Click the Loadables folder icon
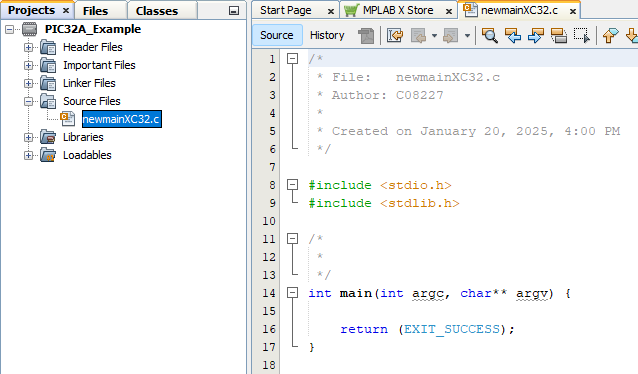 48,155
